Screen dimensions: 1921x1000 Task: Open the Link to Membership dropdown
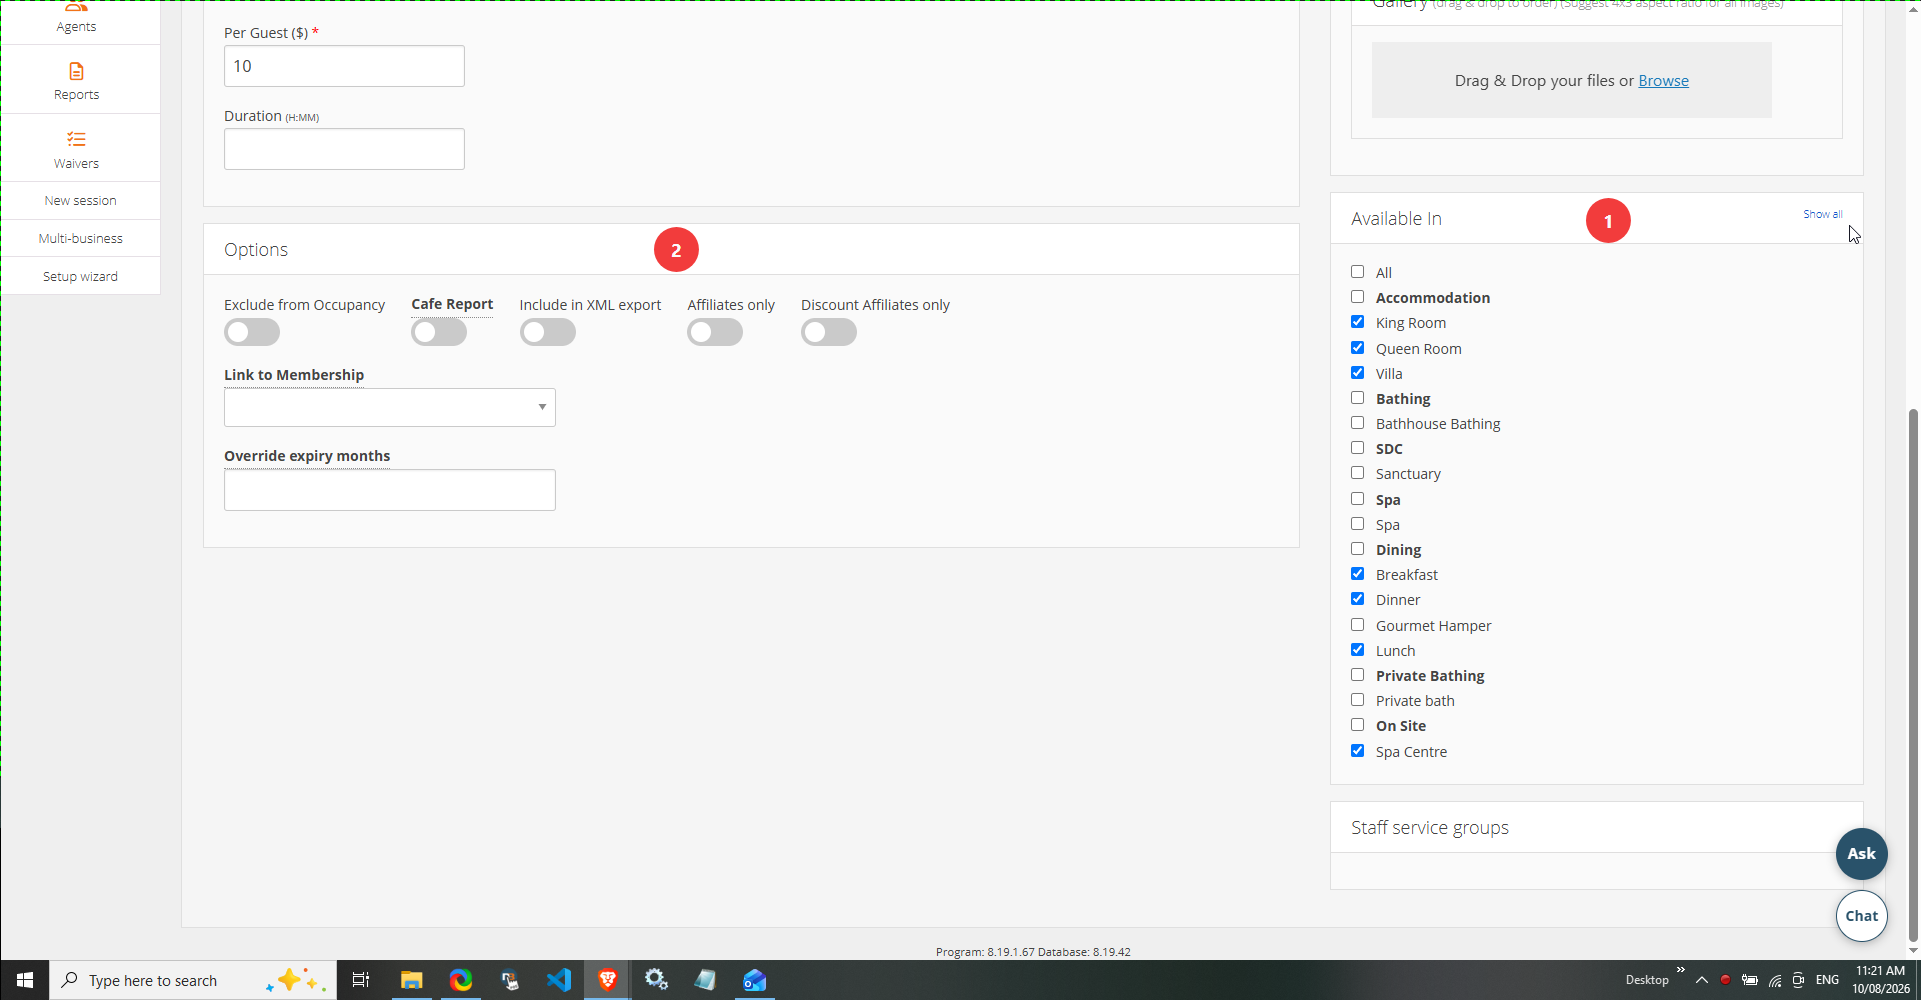[390, 407]
